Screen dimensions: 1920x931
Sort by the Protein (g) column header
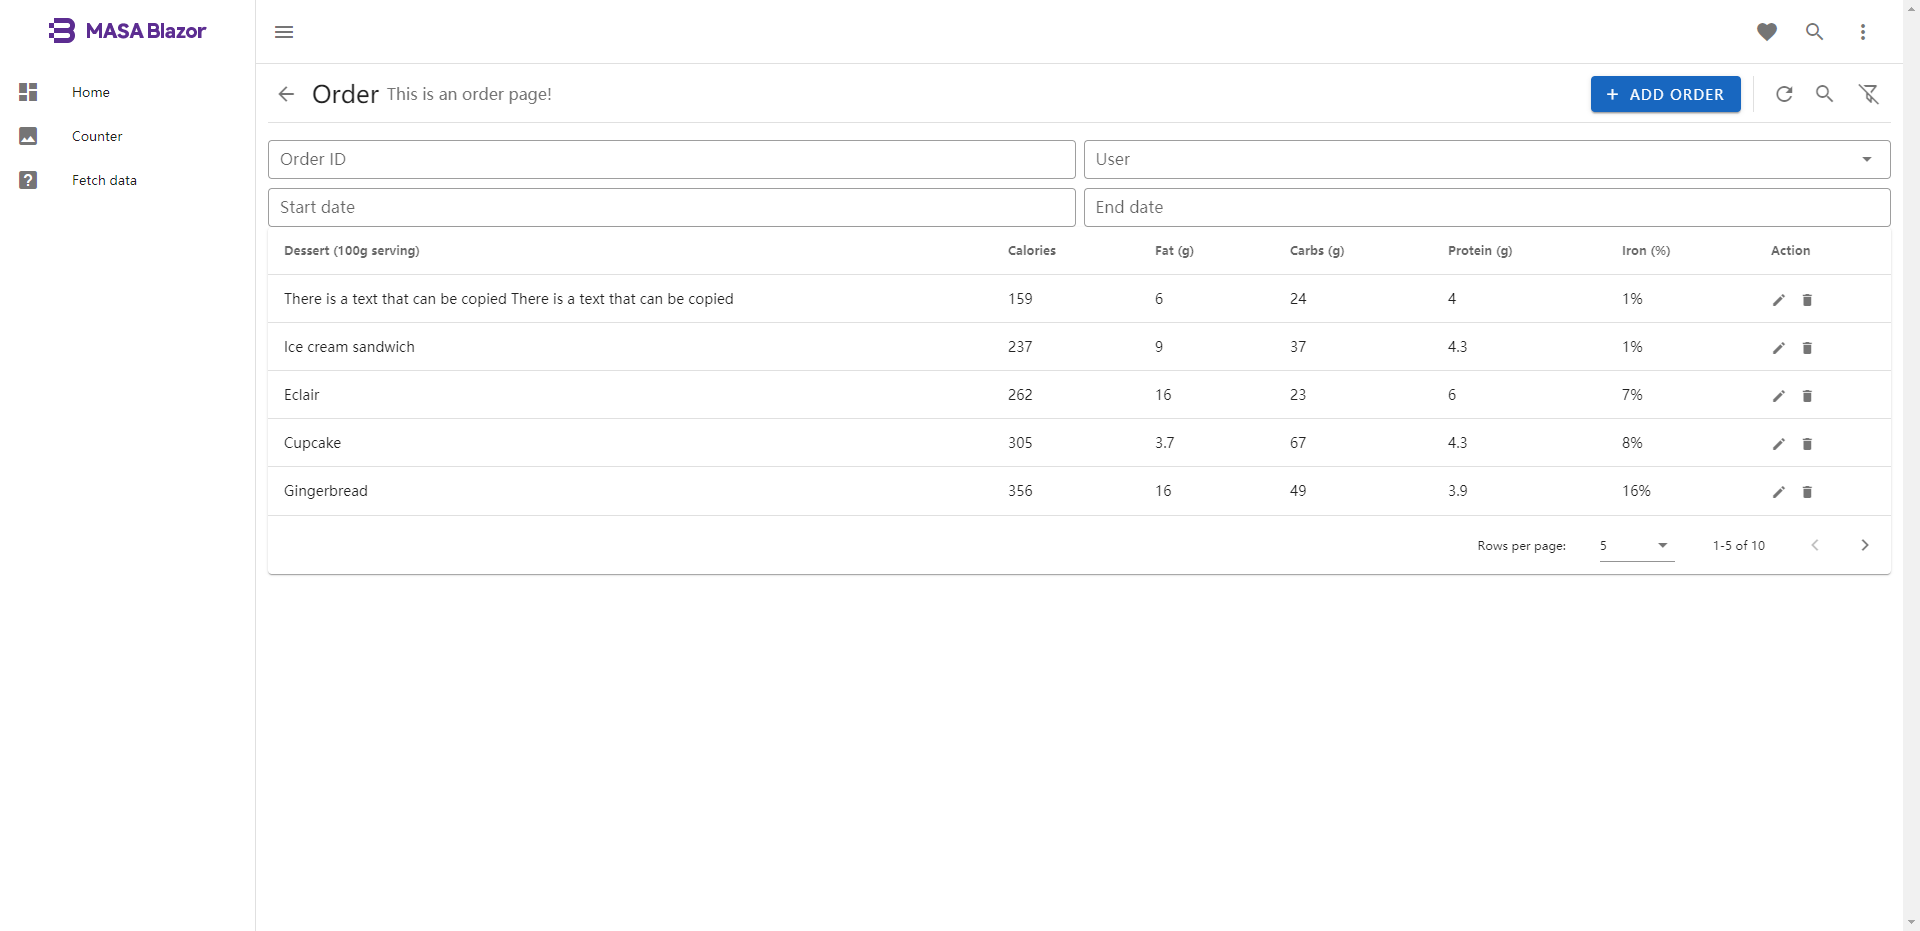1480,251
